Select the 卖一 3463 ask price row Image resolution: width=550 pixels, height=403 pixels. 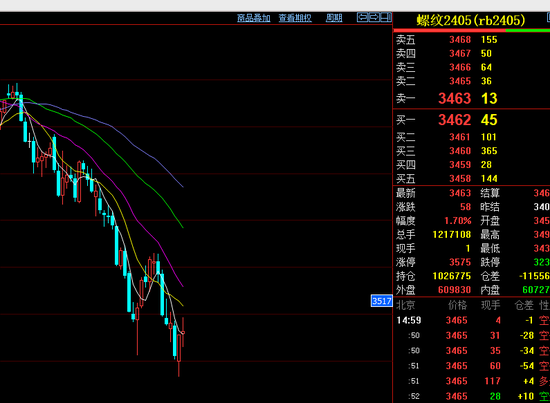(471, 99)
